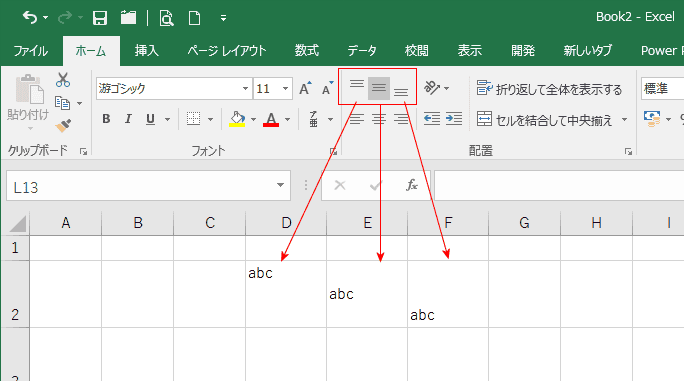Select the Cut scissors icon
Screen dimensions: 684x381
pos(63,80)
